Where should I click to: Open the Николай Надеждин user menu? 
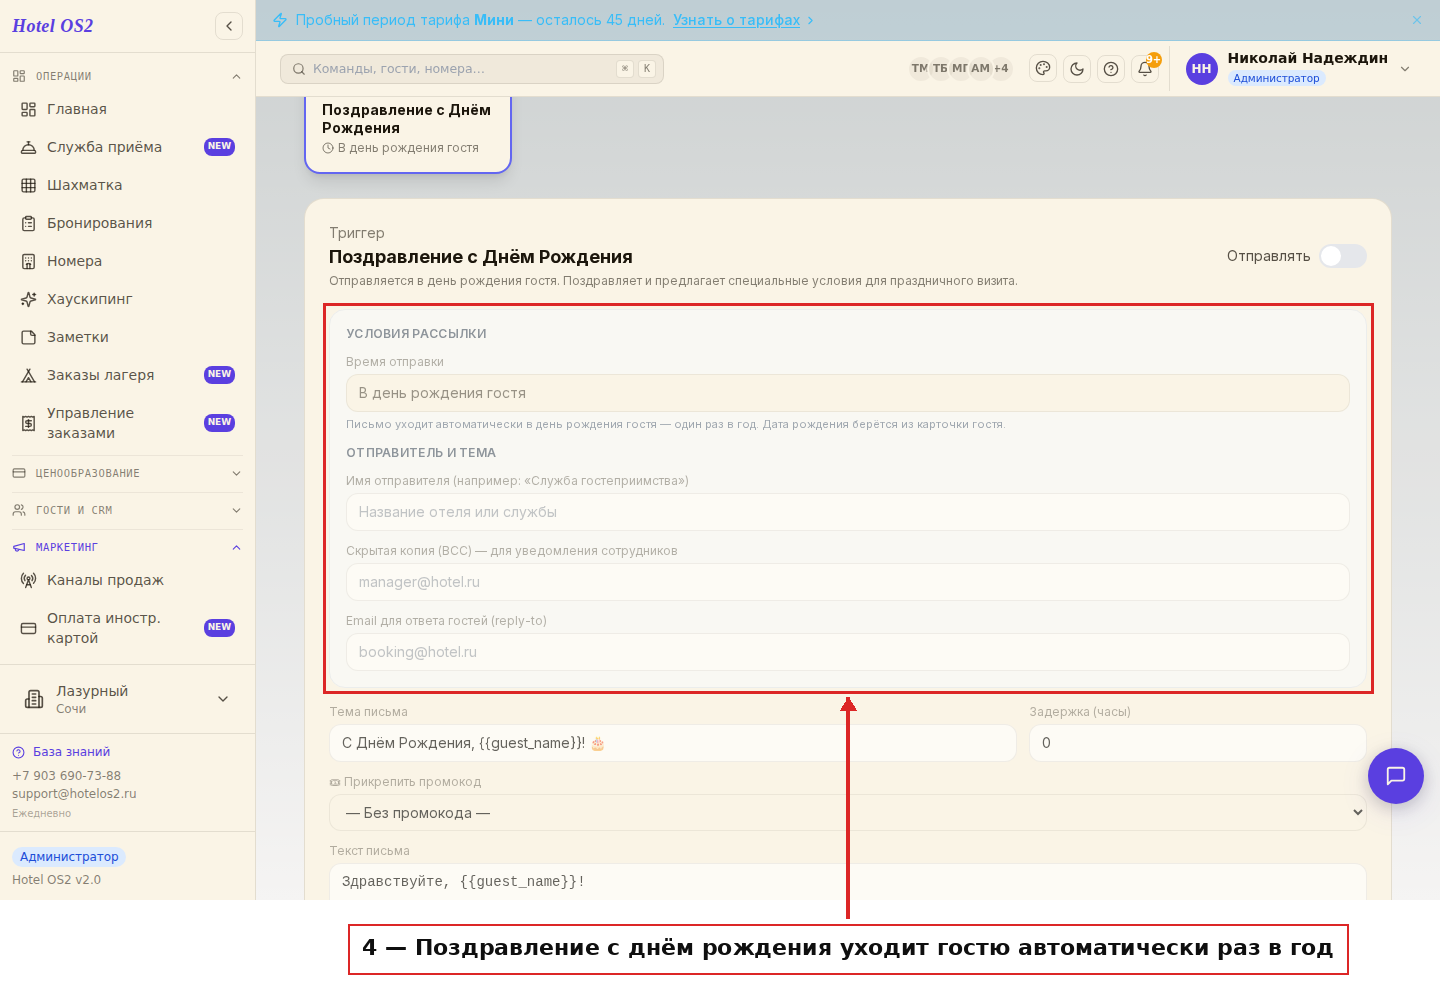point(1298,69)
